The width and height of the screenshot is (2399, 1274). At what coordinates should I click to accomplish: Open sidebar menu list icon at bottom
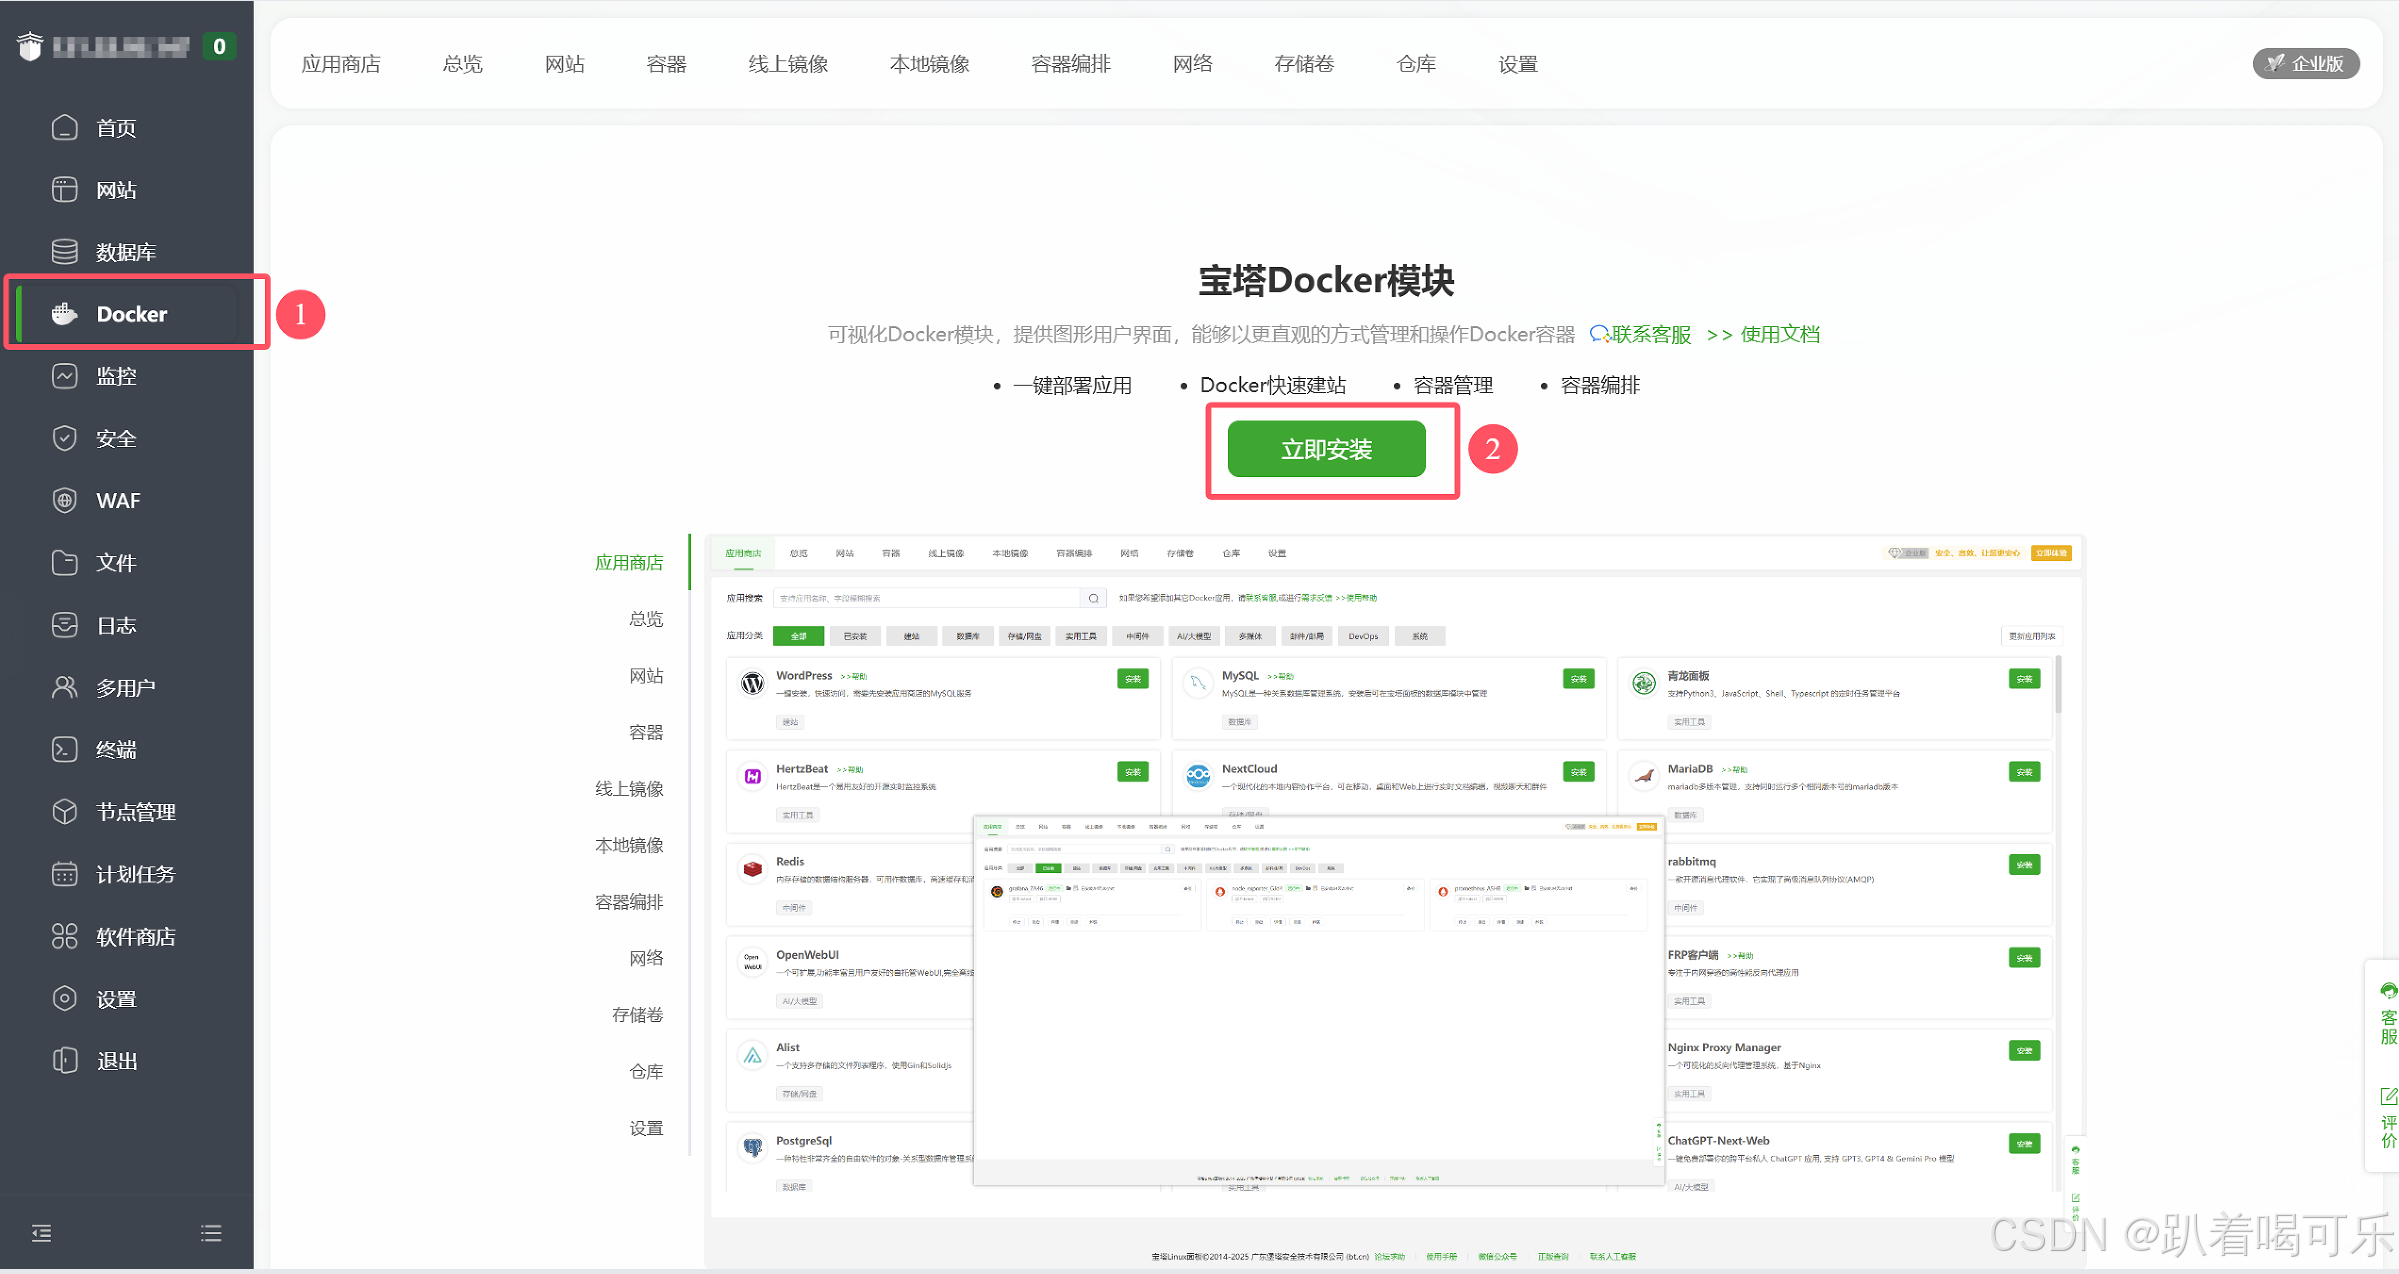tap(211, 1233)
